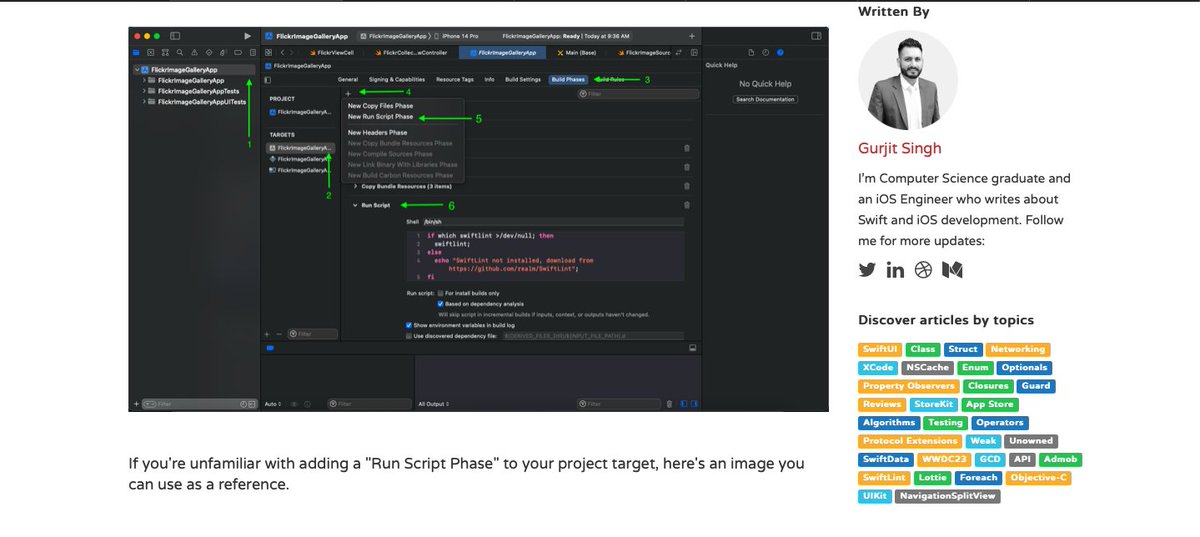
Task: Click the plus icon in Xcode title bar
Action: (691, 35)
